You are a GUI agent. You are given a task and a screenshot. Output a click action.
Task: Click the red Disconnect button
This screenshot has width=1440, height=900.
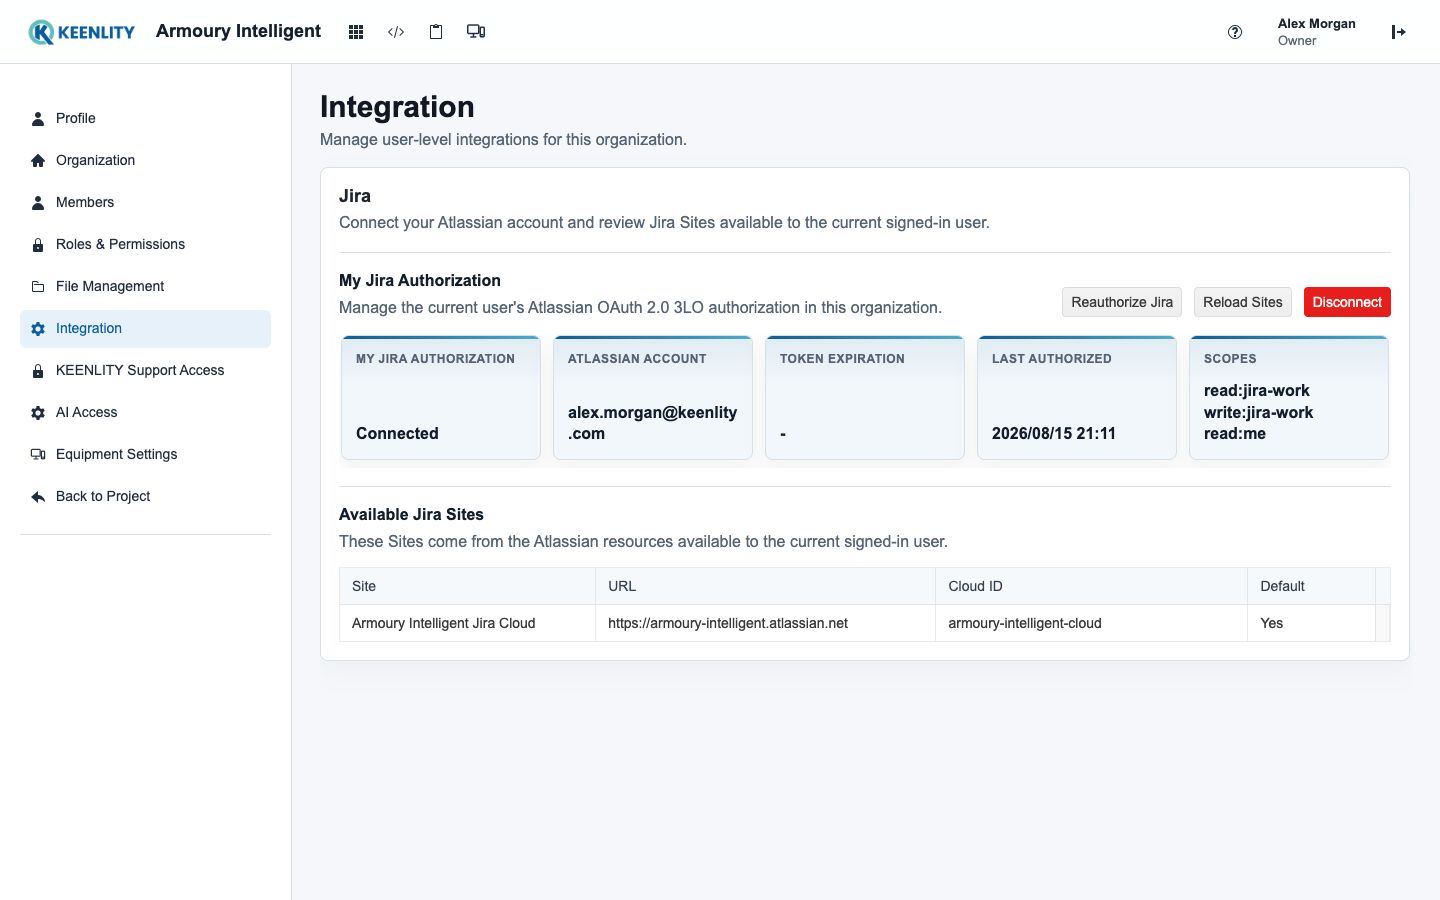pos(1347,302)
